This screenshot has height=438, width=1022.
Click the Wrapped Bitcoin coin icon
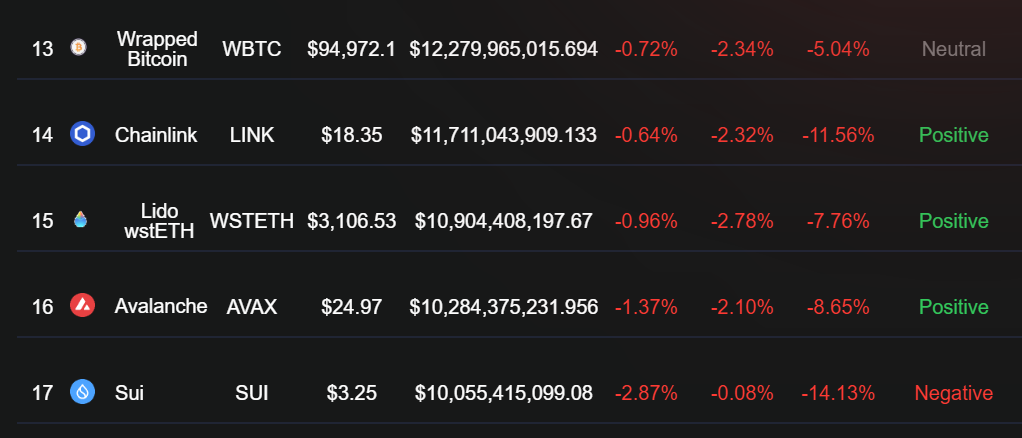78,47
